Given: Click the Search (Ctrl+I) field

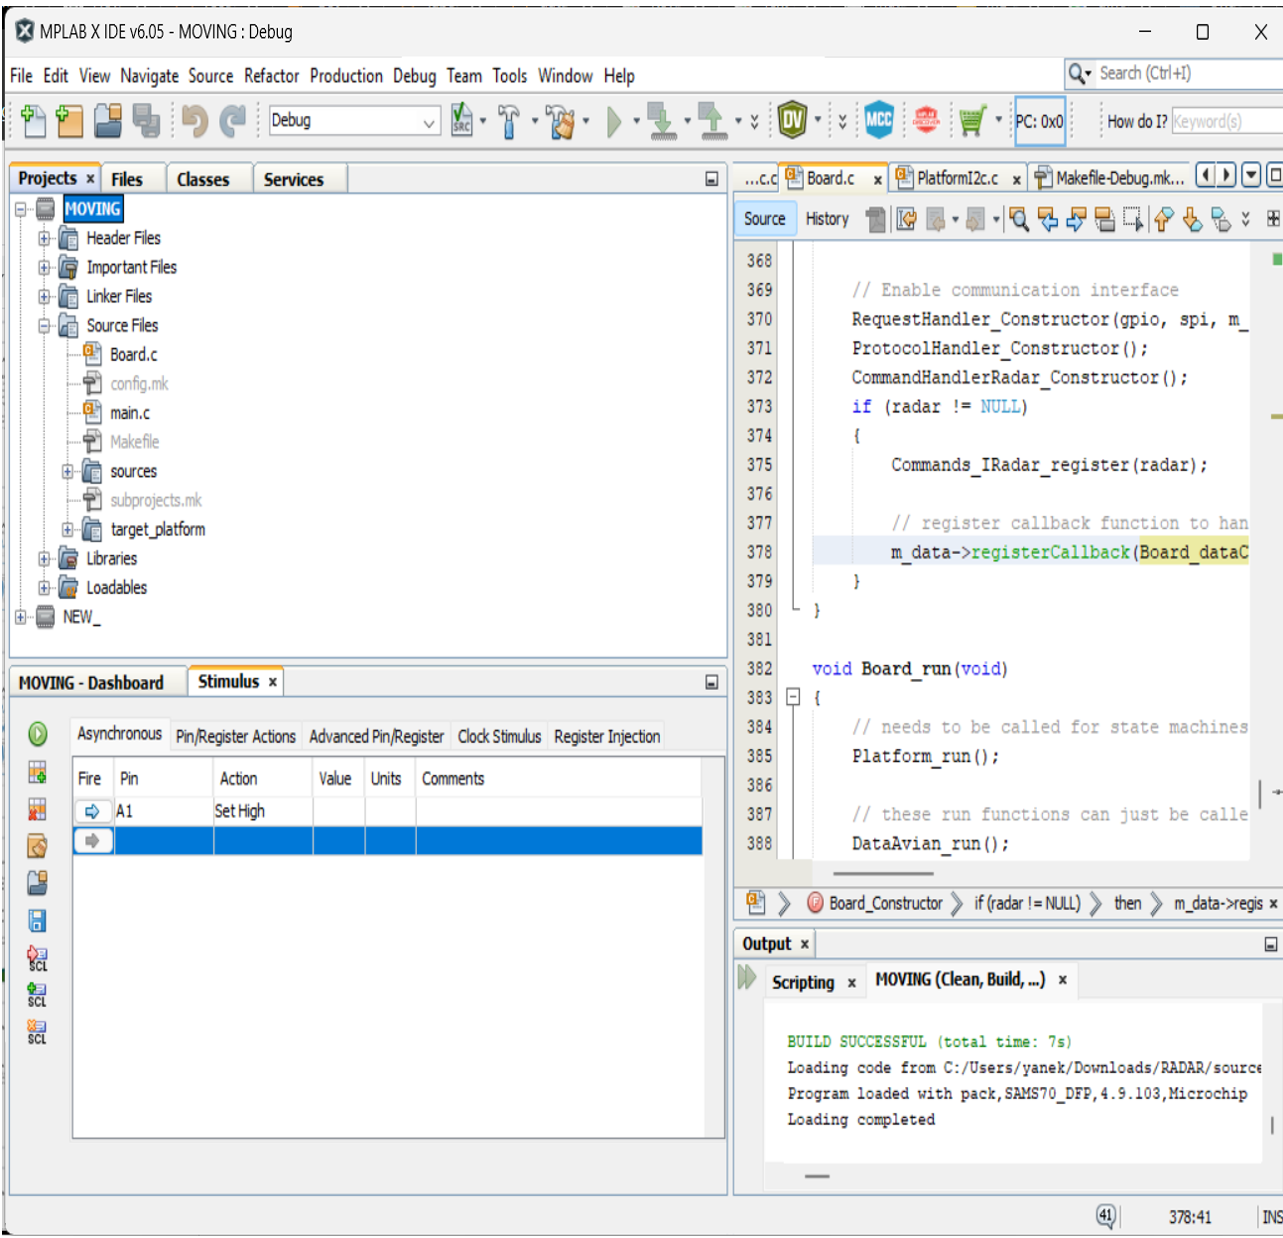Looking at the screenshot, I should 1188,73.
